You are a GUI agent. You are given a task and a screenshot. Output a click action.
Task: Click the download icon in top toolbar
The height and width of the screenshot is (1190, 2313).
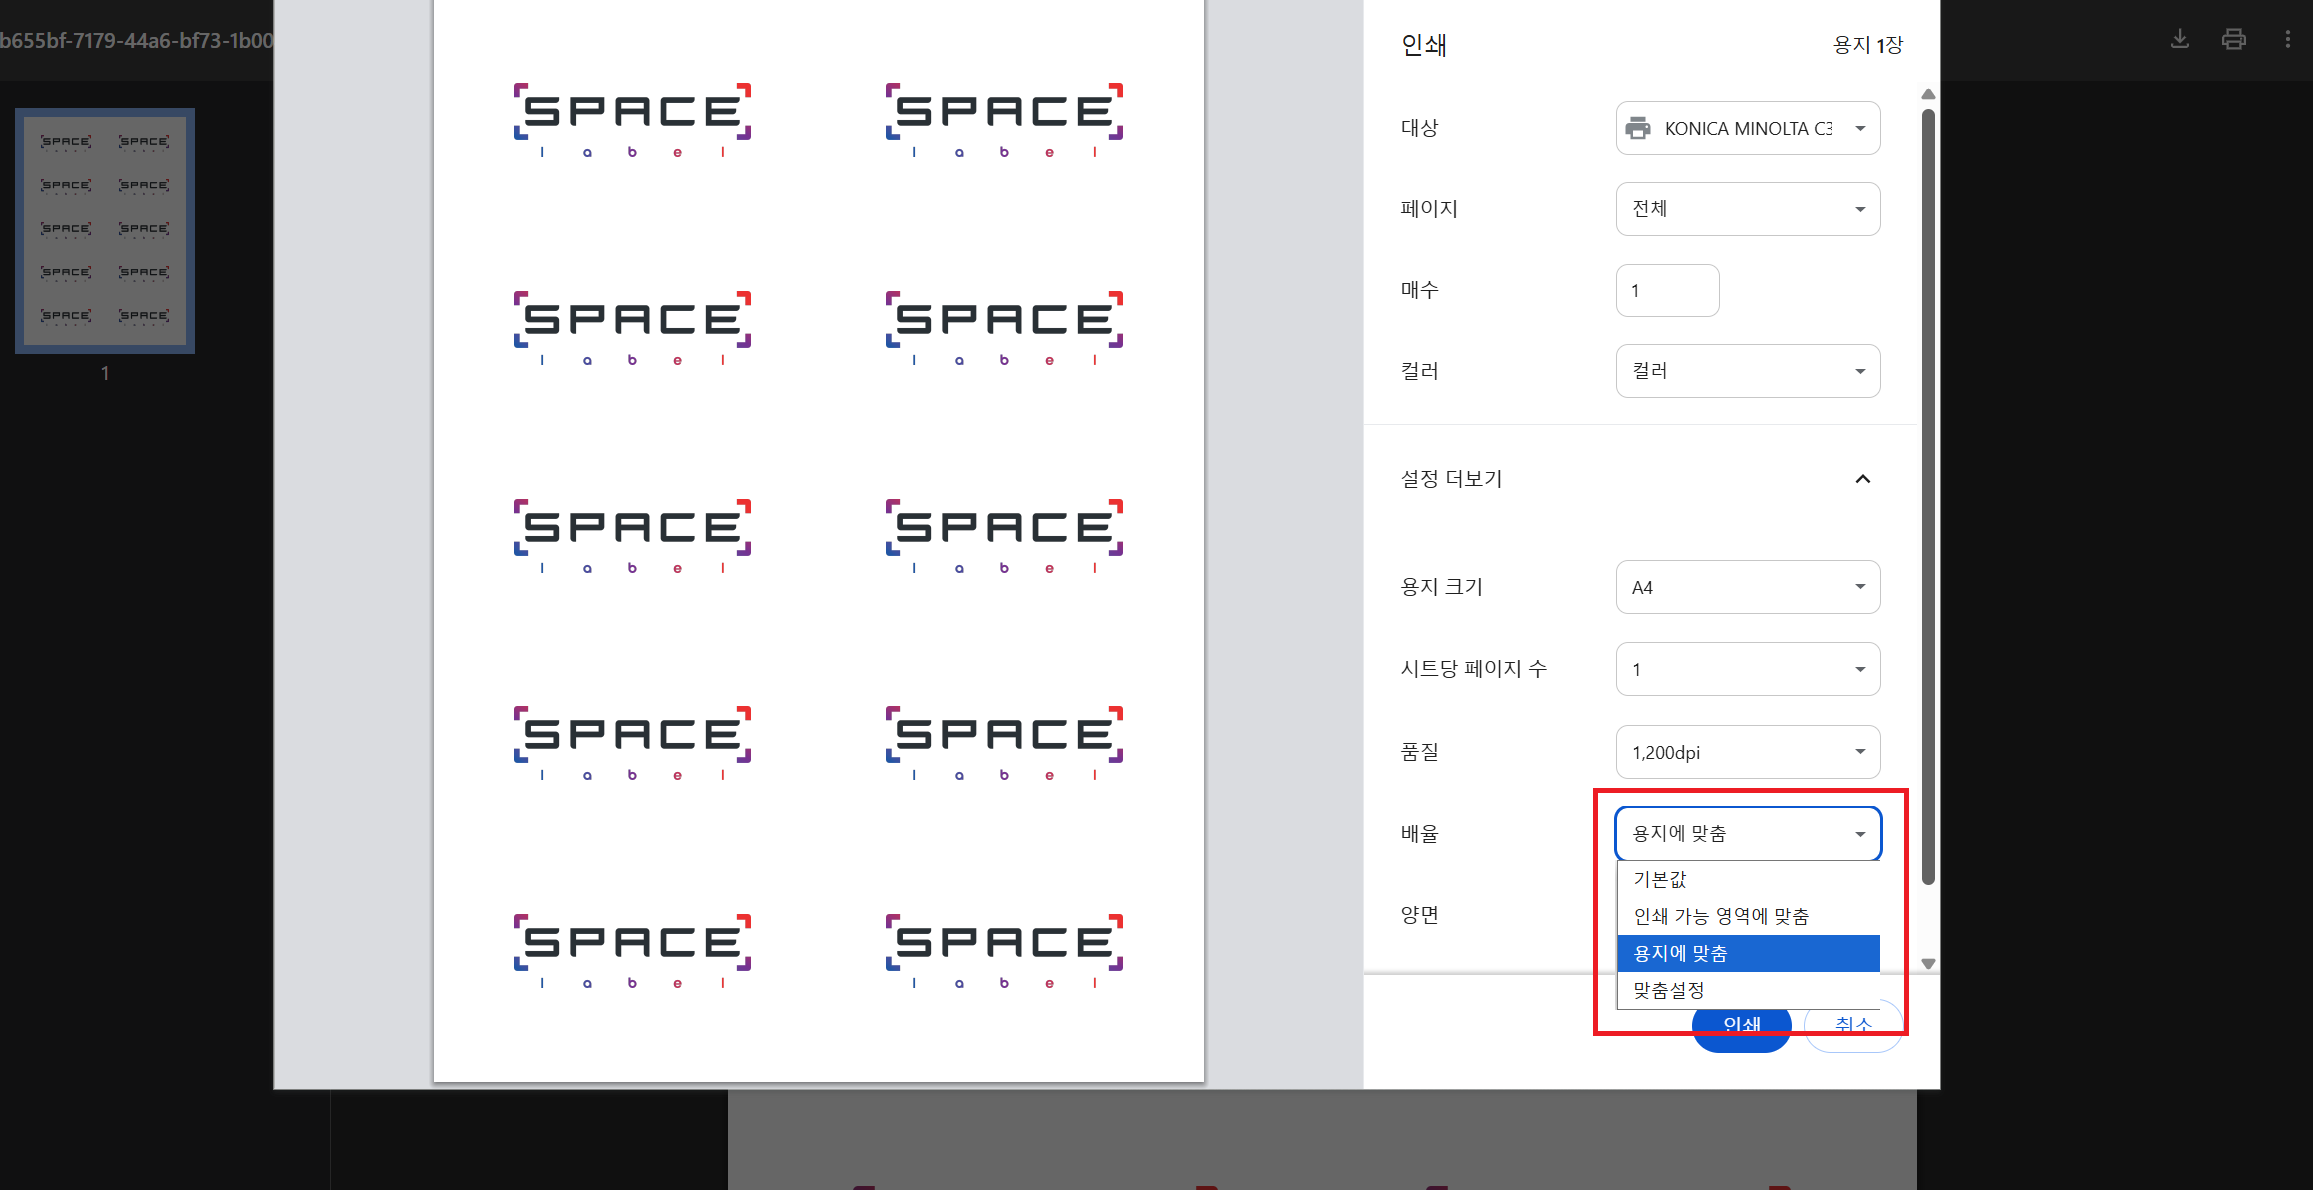pyautogui.click(x=2180, y=39)
